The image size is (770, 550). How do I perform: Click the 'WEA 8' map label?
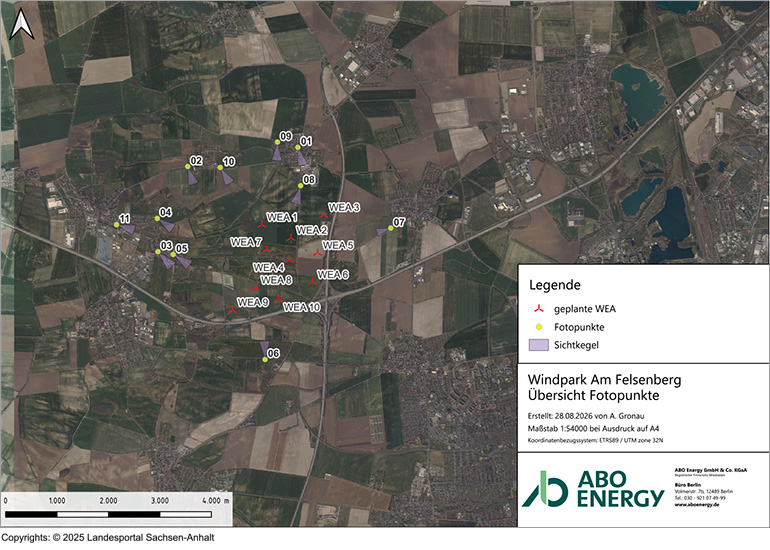coord(276,280)
